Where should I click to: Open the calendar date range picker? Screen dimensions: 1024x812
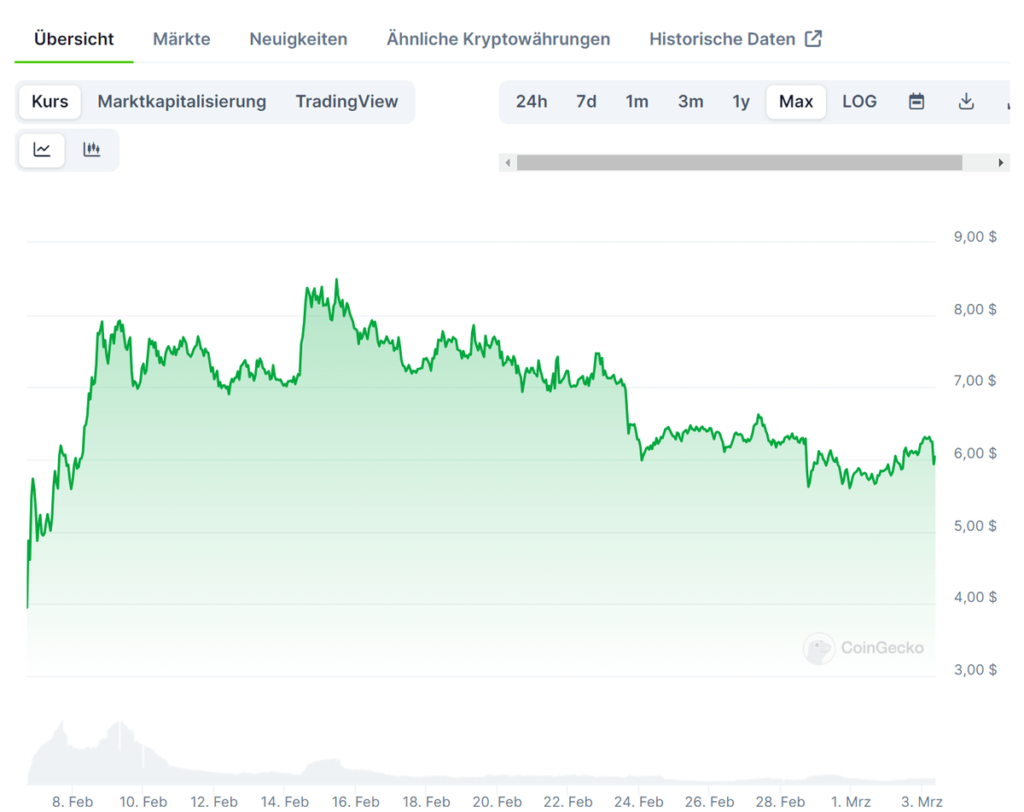tap(916, 101)
